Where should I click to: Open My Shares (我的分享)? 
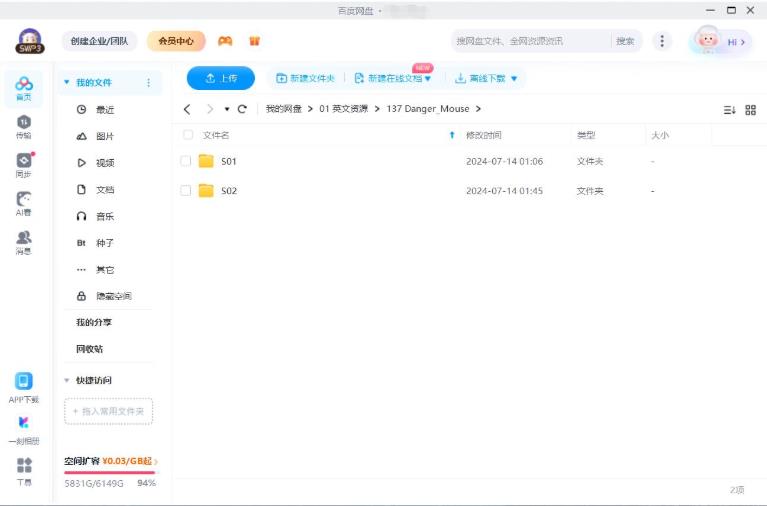[93, 322]
